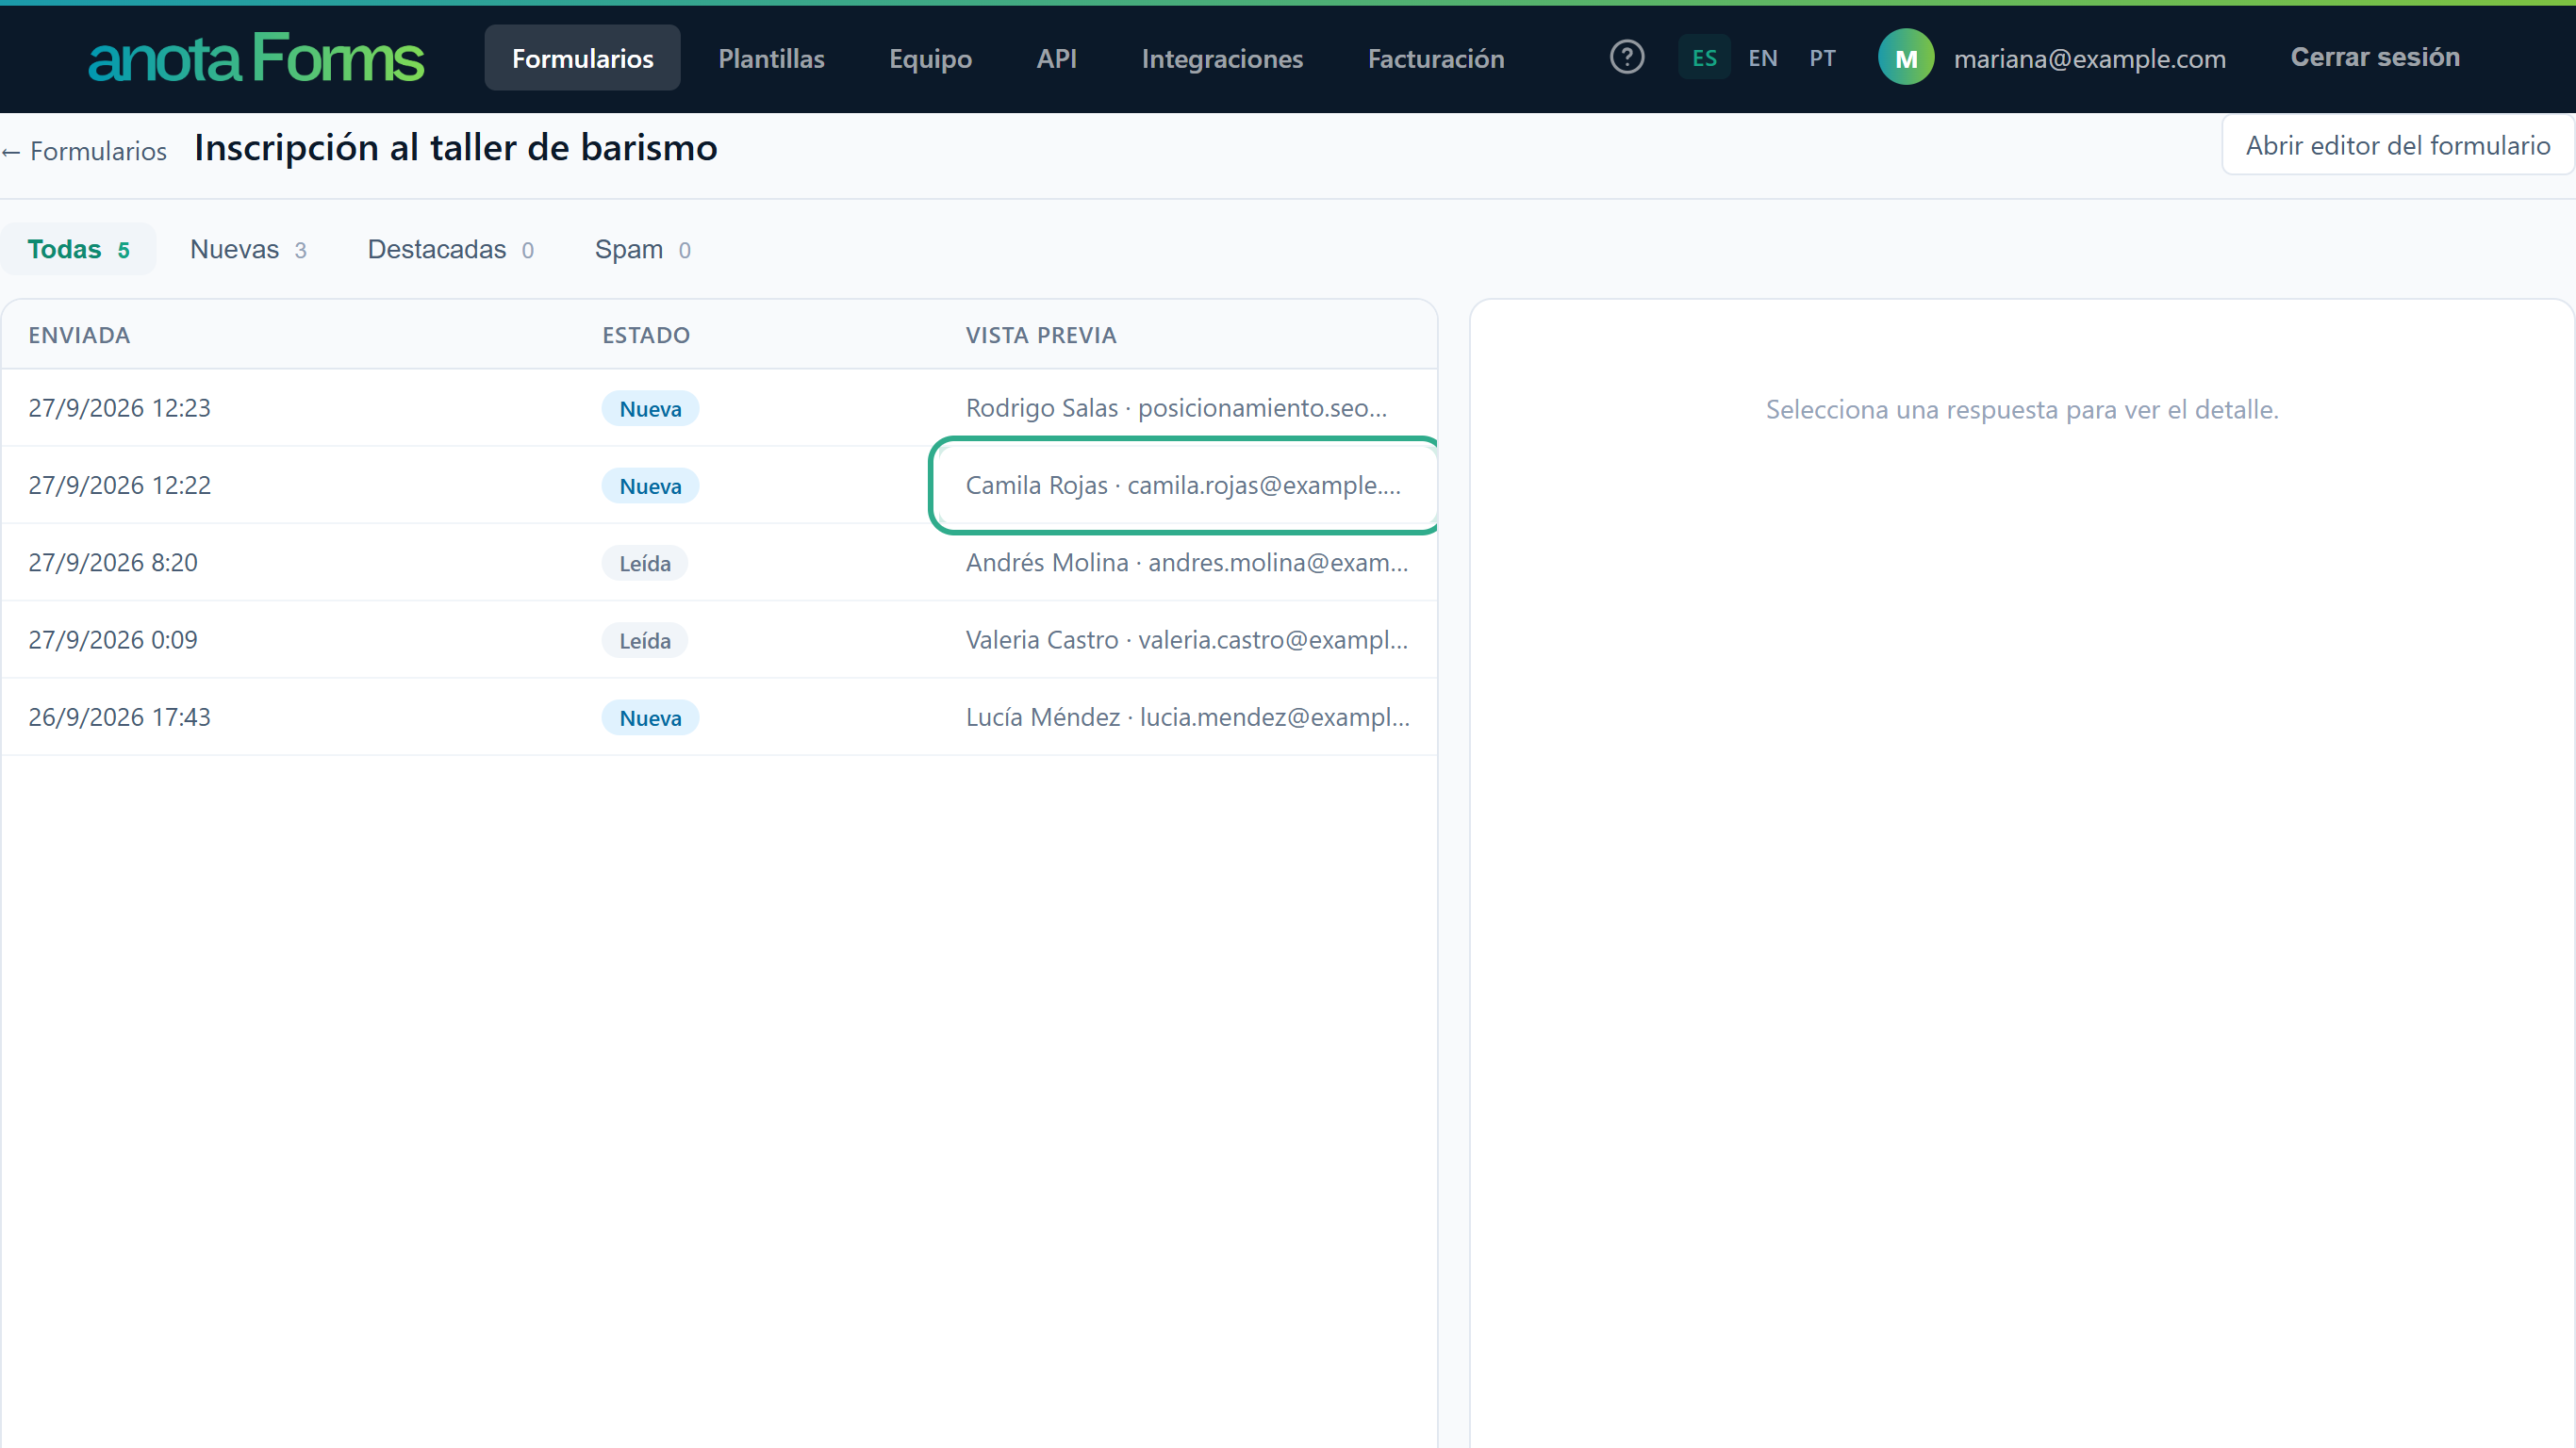The width and height of the screenshot is (2576, 1448).
Task: Click Leída badge in Andrés Molina row
Action: [645, 563]
